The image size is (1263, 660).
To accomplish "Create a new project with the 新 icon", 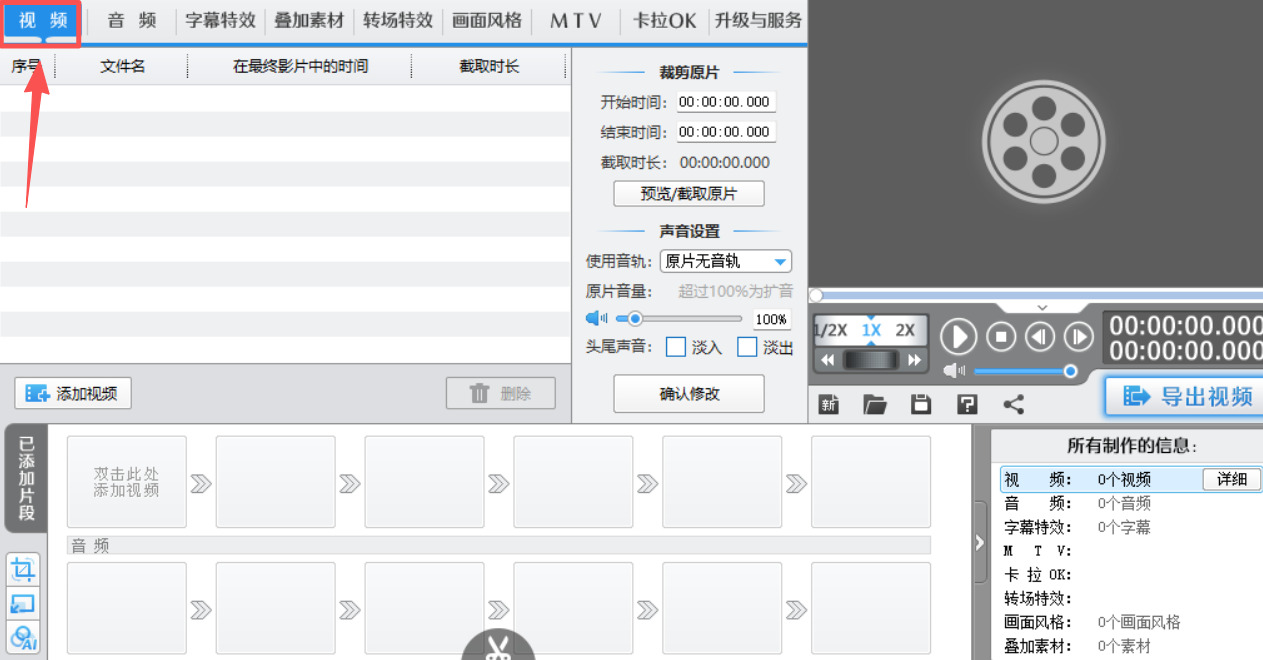I will pos(828,404).
